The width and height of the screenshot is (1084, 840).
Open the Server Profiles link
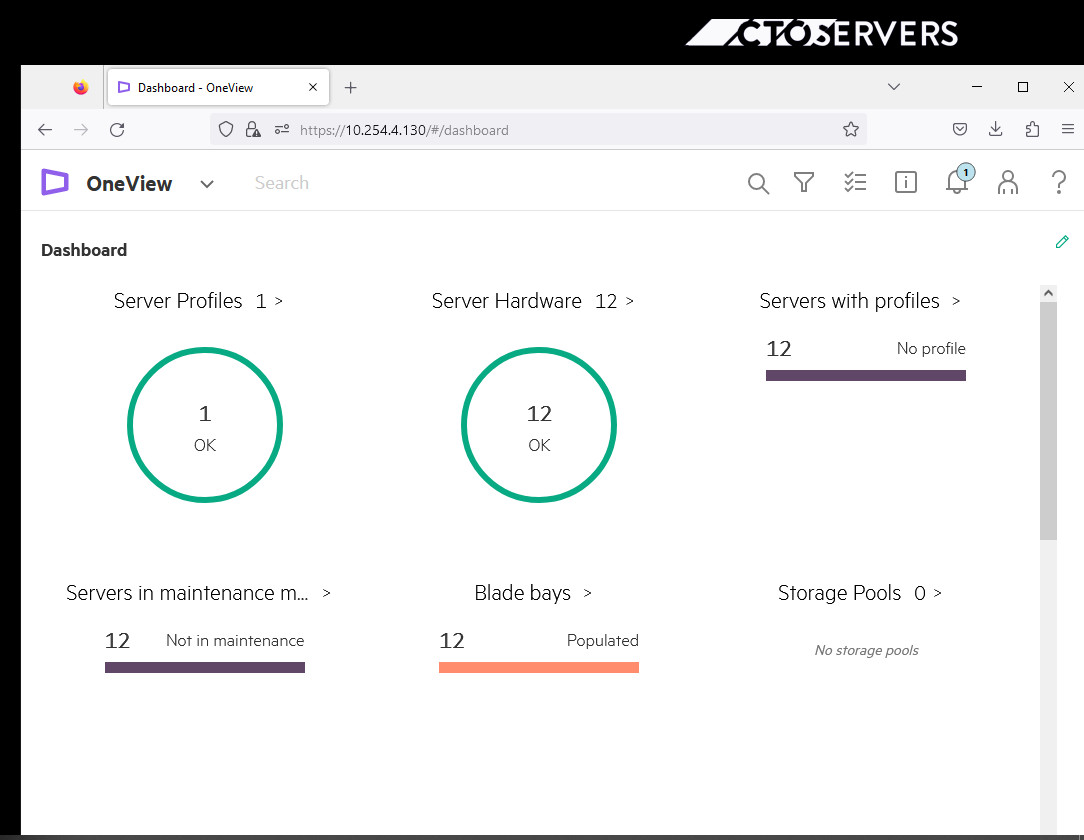198,301
